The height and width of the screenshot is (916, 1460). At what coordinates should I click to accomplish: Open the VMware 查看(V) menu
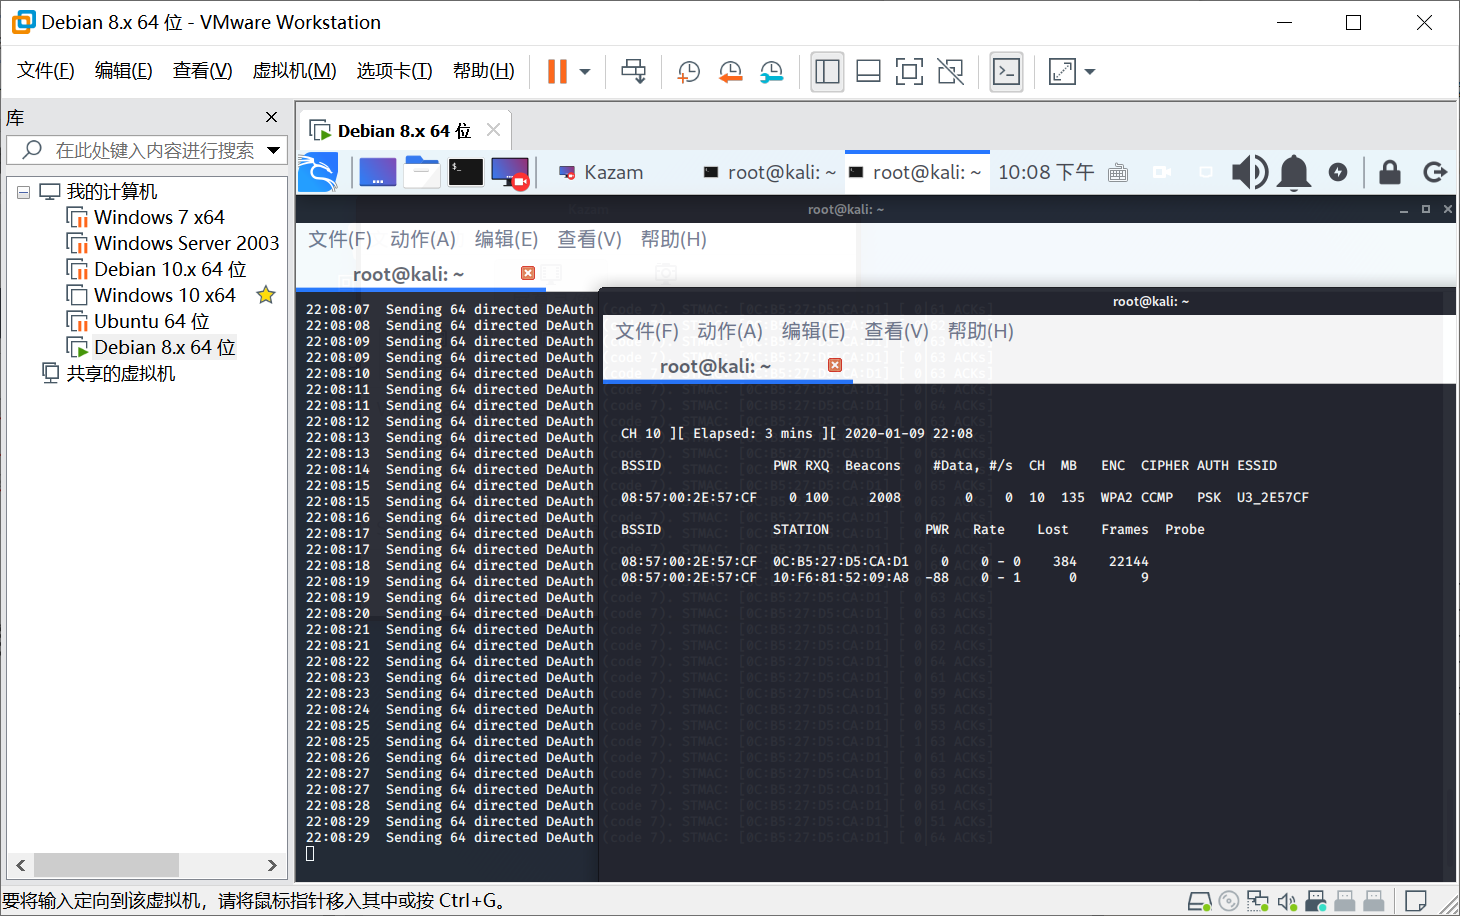point(202,71)
